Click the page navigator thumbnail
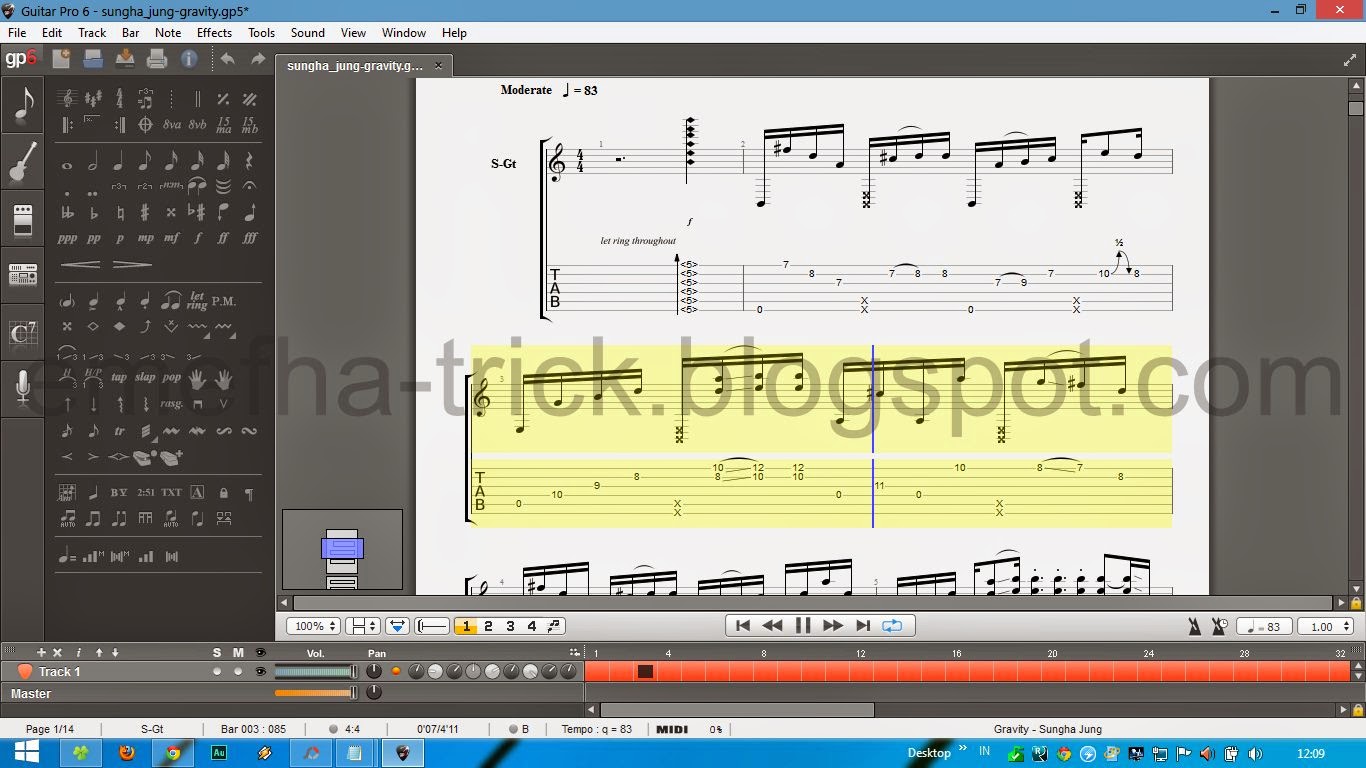This screenshot has width=1366, height=768. 342,549
